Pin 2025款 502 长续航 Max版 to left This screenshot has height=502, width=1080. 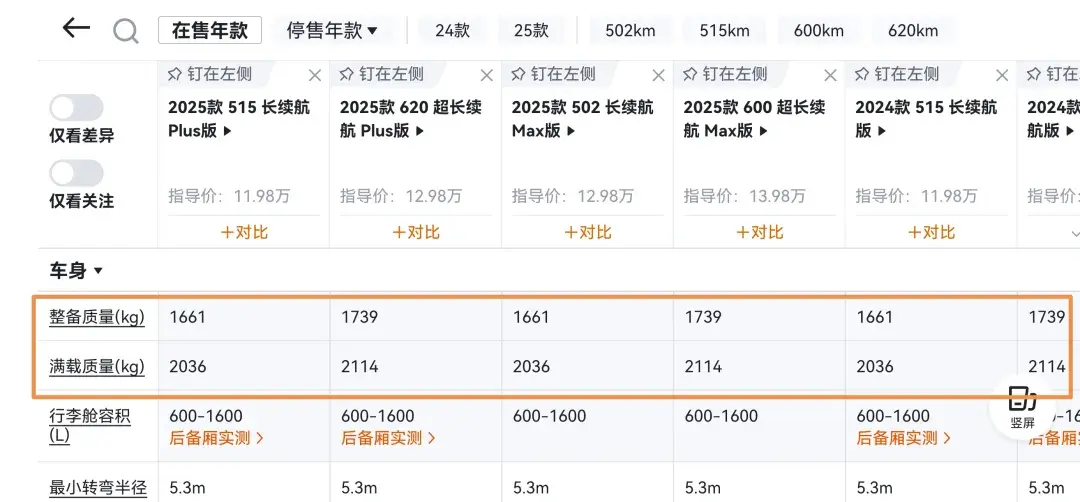[x=554, y=74]
